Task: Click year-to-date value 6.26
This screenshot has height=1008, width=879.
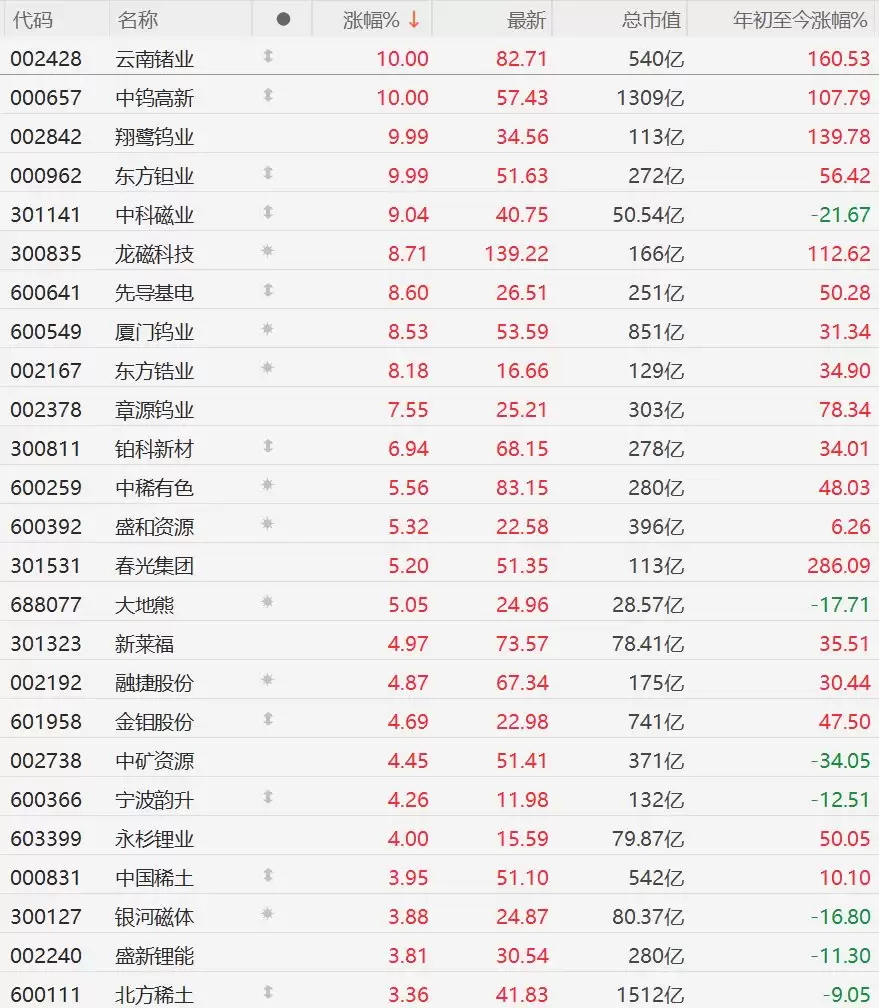Action: click(x=851, y=527)
